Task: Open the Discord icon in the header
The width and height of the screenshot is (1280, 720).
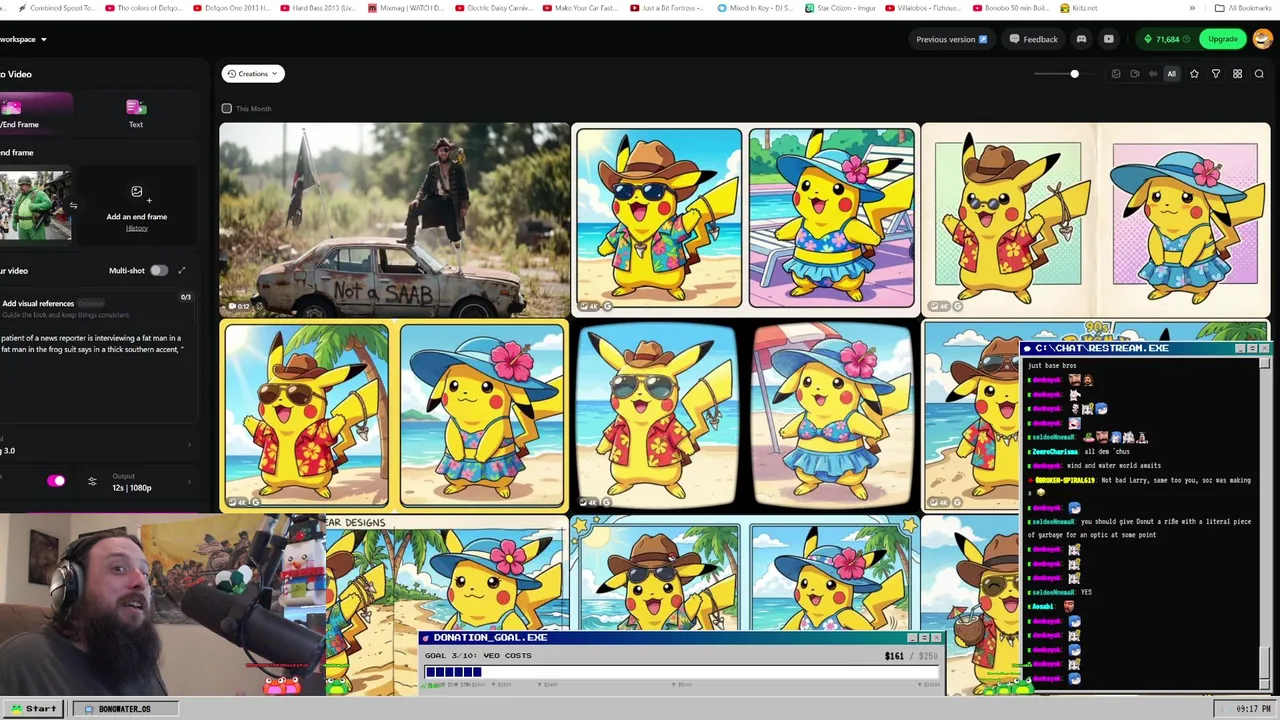Action: point(1081,39)
